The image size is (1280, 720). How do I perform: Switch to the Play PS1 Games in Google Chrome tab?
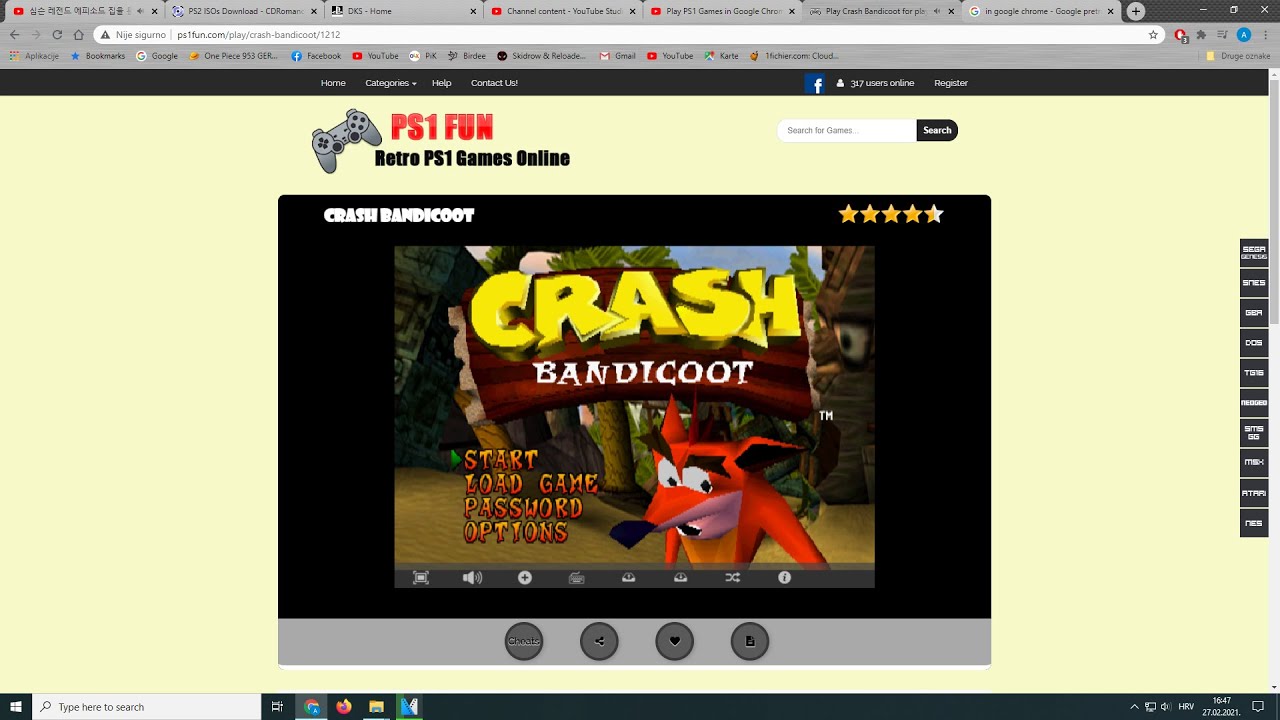click(x=720, y=11)
